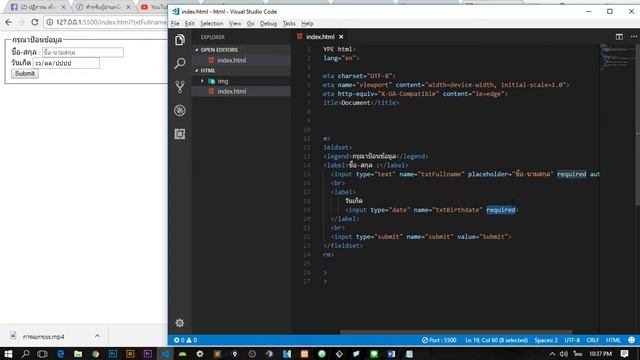640x360 pixels.
Task: Open Task View on the taskbar
Action: coord(42,353)
